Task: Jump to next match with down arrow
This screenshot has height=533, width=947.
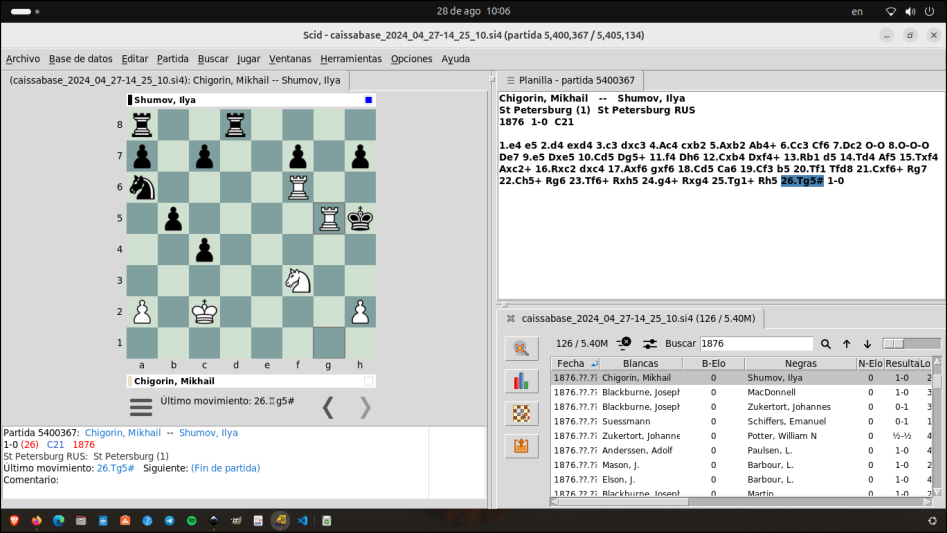Action: tap(867, 343)
